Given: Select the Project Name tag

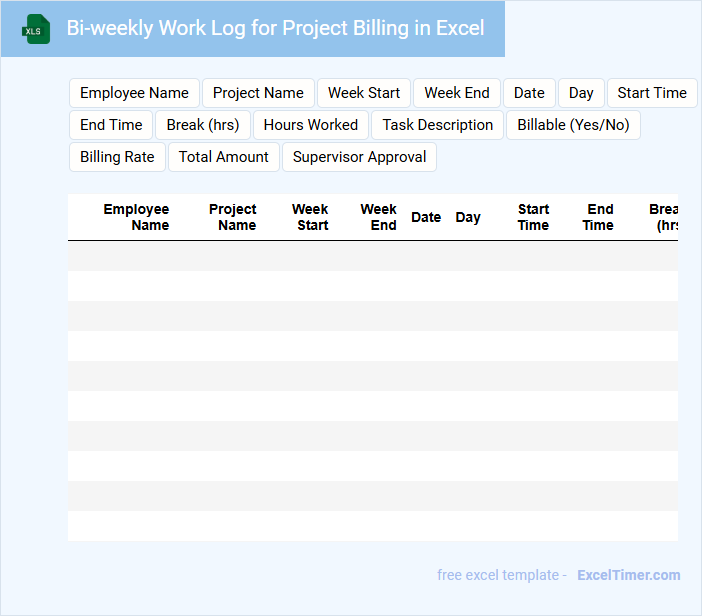Looking at the screenshot, I should click(258, 93).
